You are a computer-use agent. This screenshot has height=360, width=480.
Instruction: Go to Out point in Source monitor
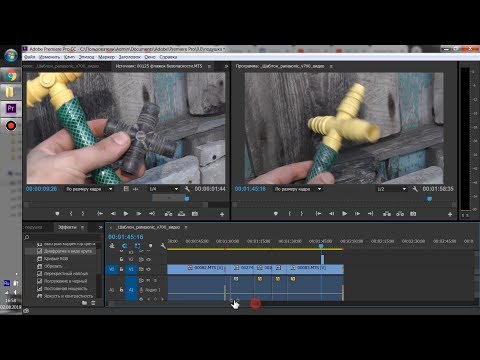(152, 214)
